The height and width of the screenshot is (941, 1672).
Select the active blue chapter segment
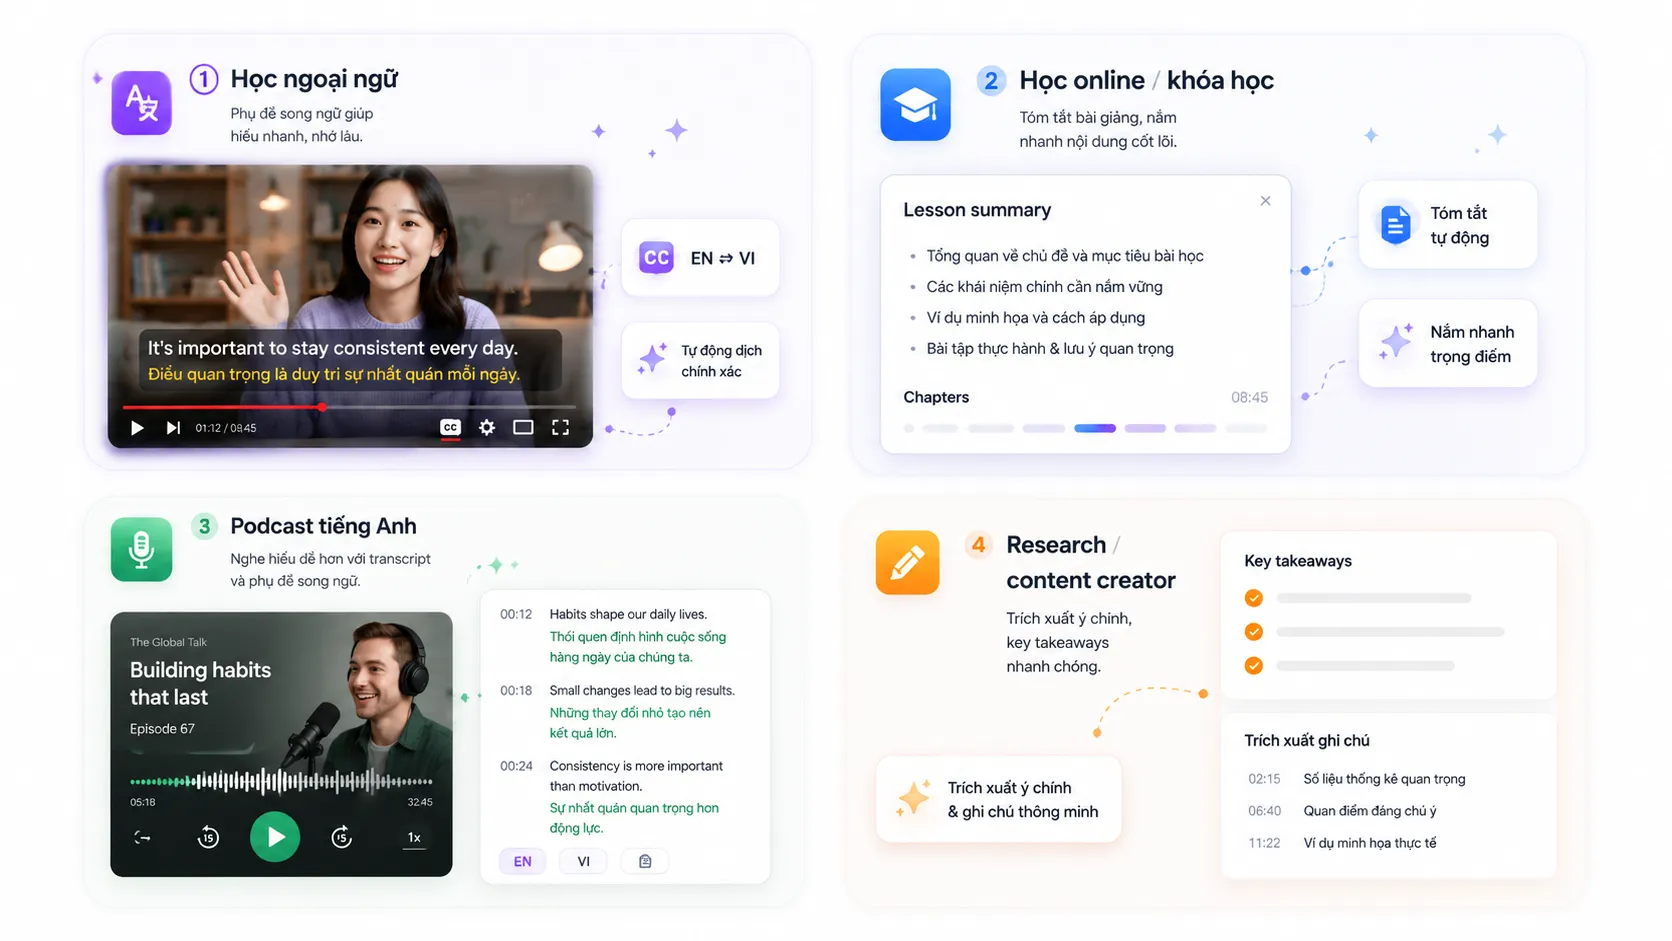1095,428
